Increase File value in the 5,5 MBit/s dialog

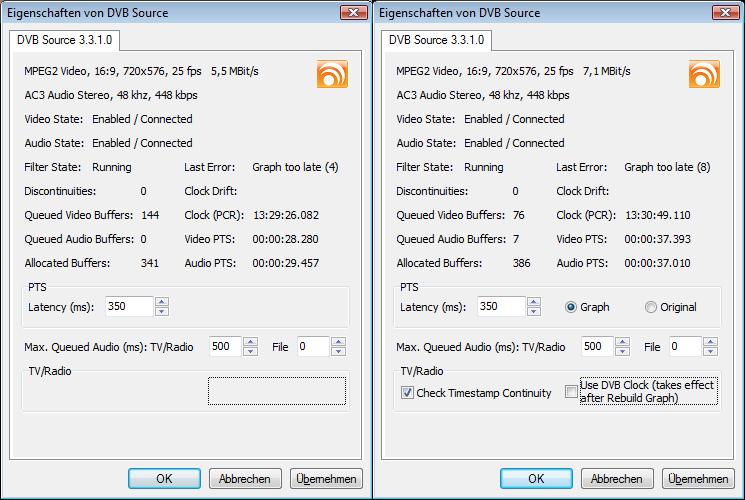tap(338, 342)
